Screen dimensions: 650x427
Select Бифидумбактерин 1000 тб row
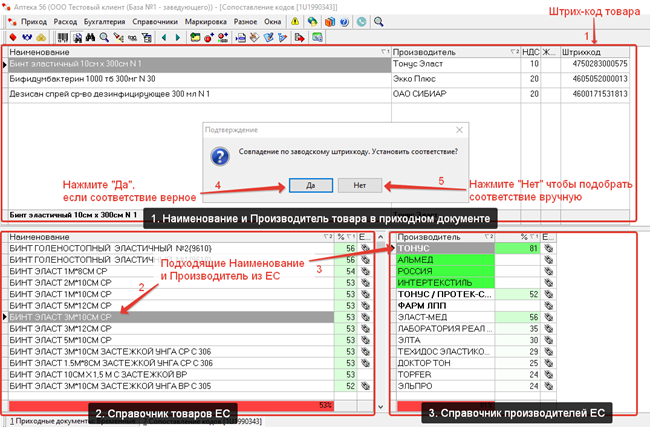click(x=199, y=79)
